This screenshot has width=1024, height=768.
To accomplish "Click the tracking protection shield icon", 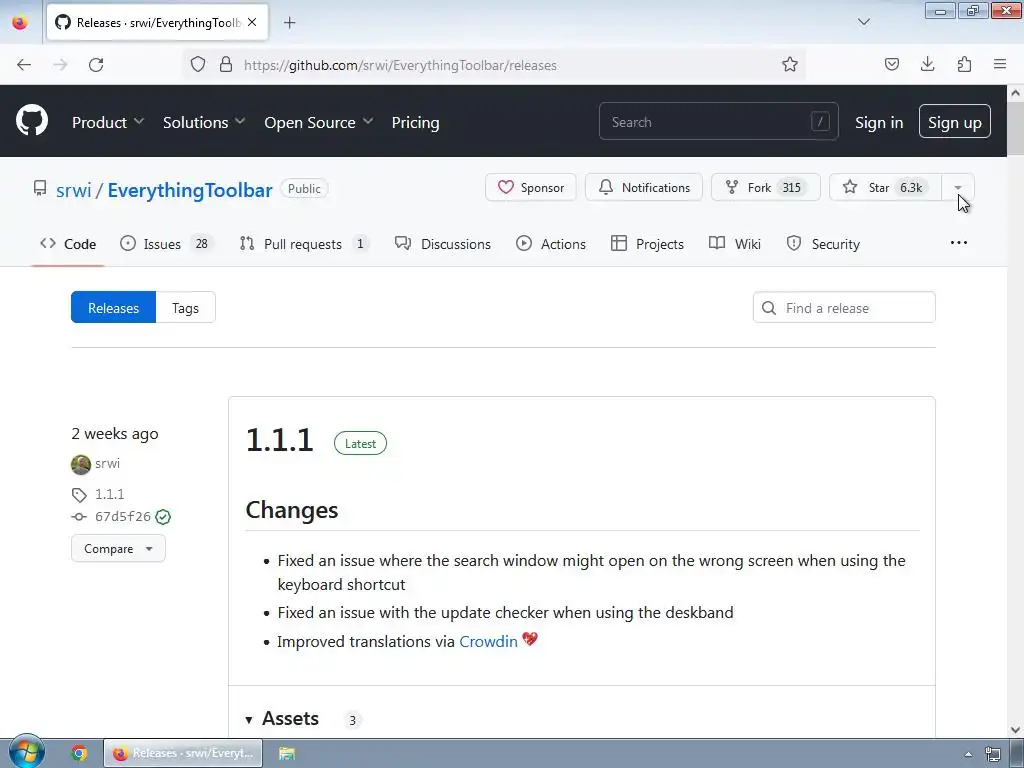I will point(197,65).
